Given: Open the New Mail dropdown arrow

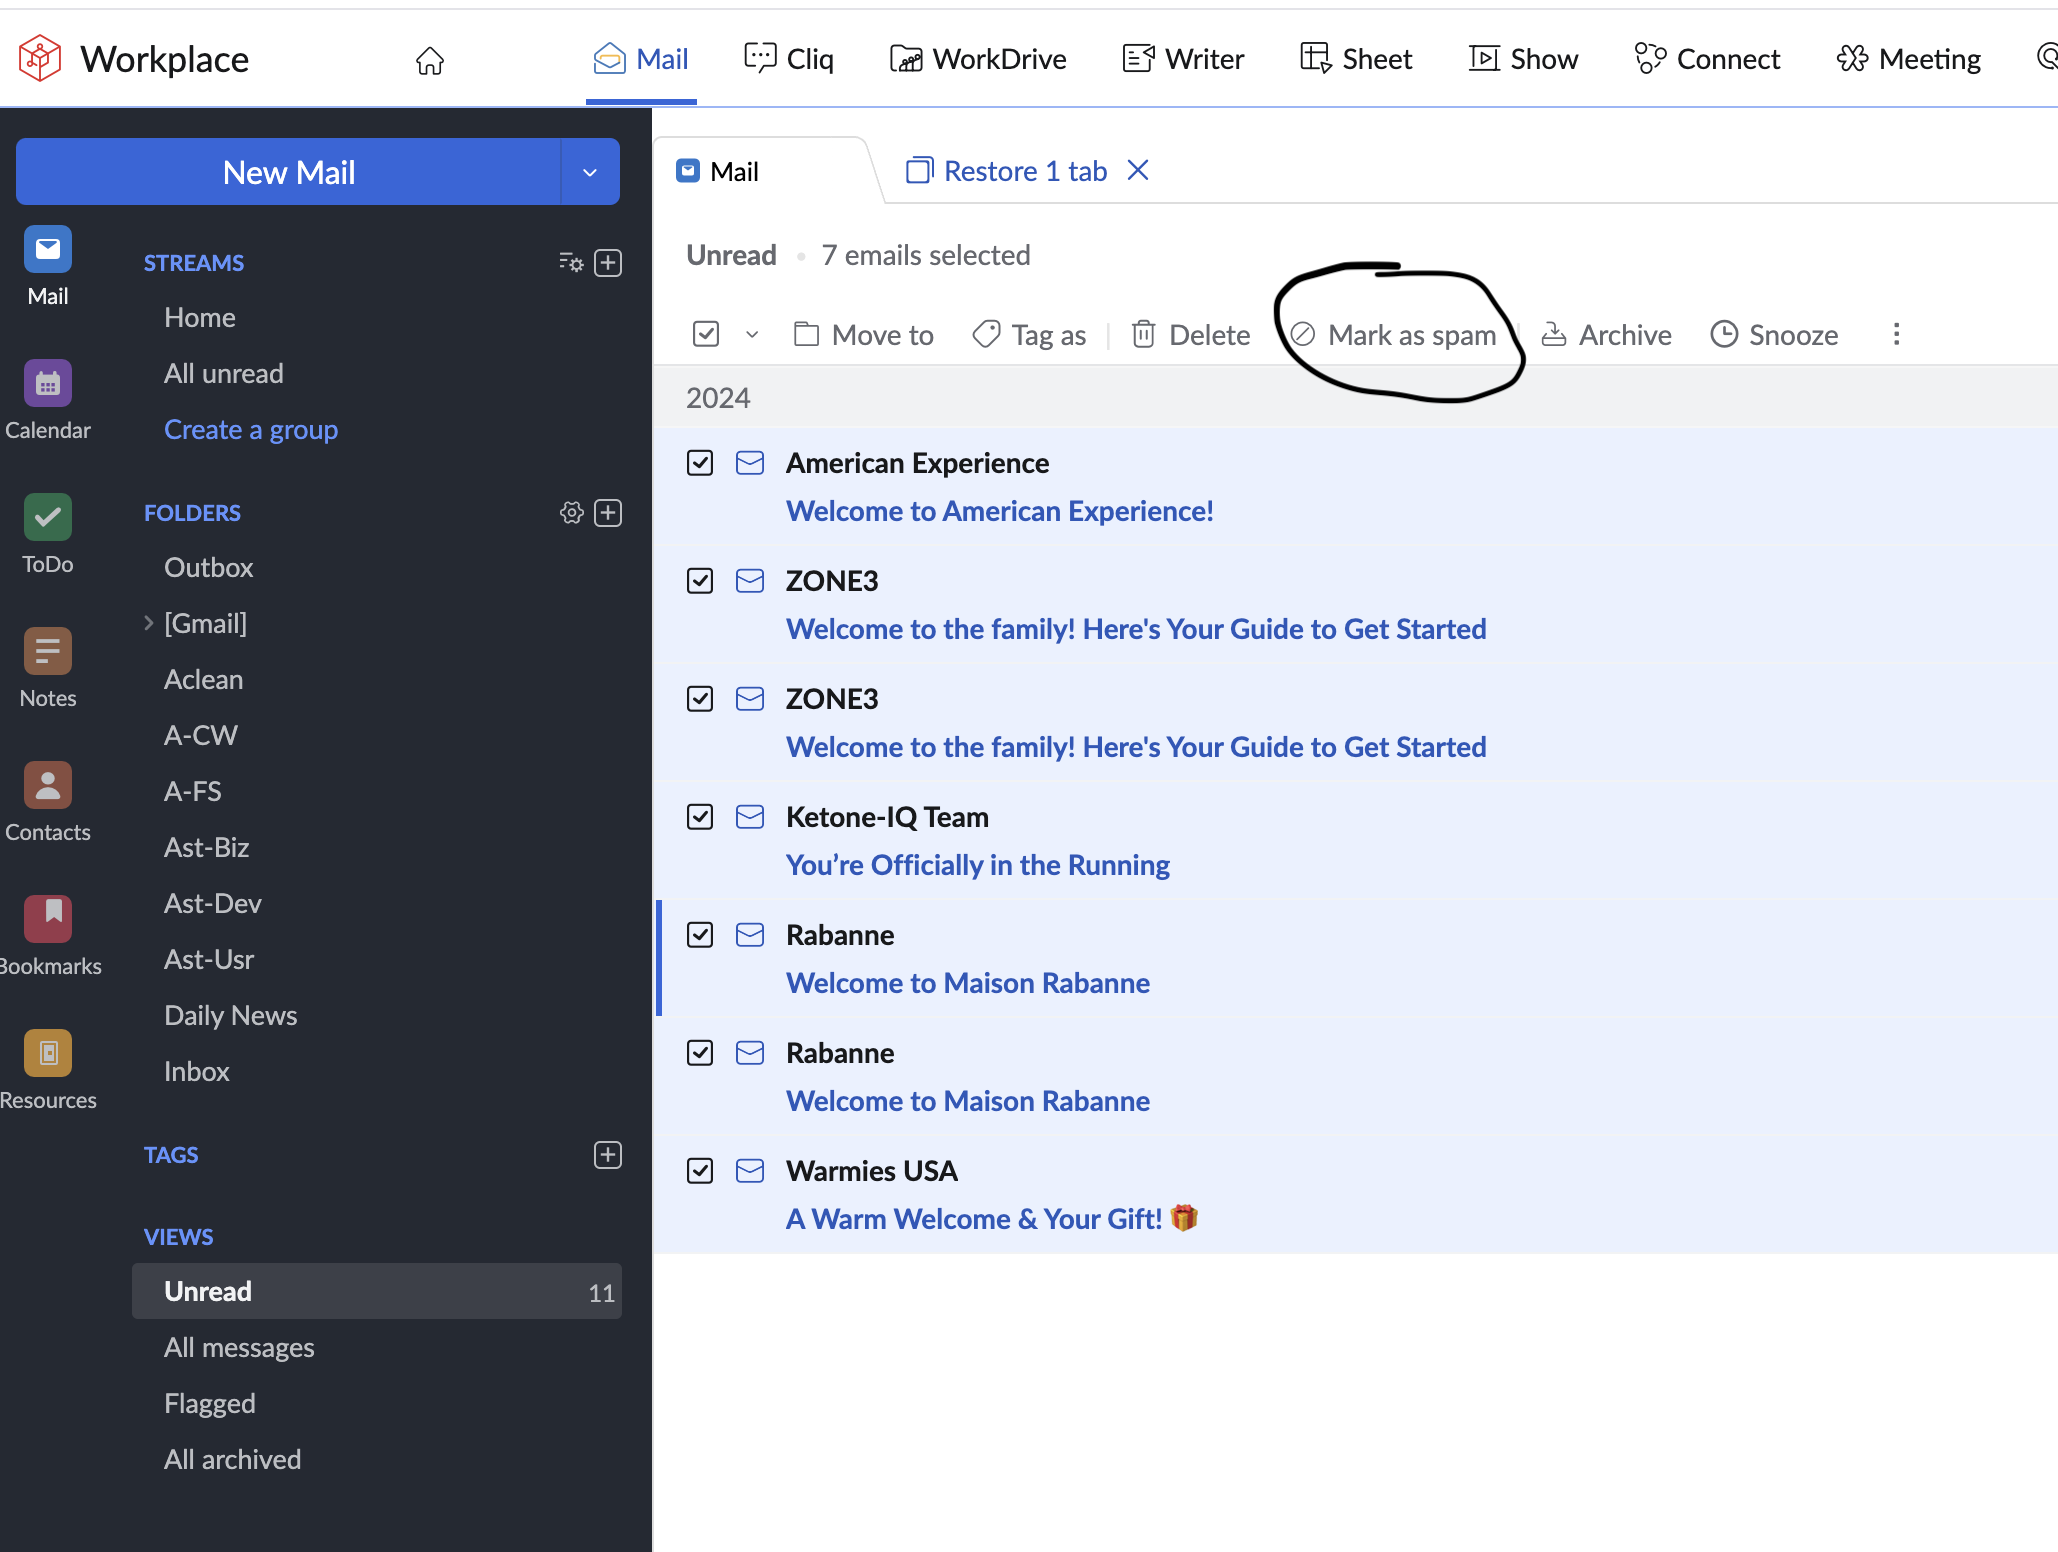Looking at the screenshot, I should click(590, 172).
